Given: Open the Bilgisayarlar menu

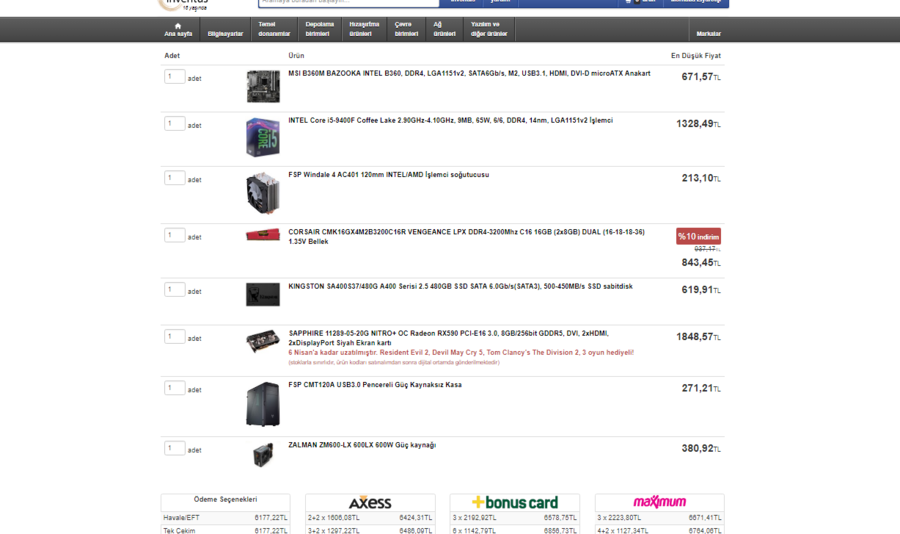Looking at the screenshot, I should click(x=225, y=34).
